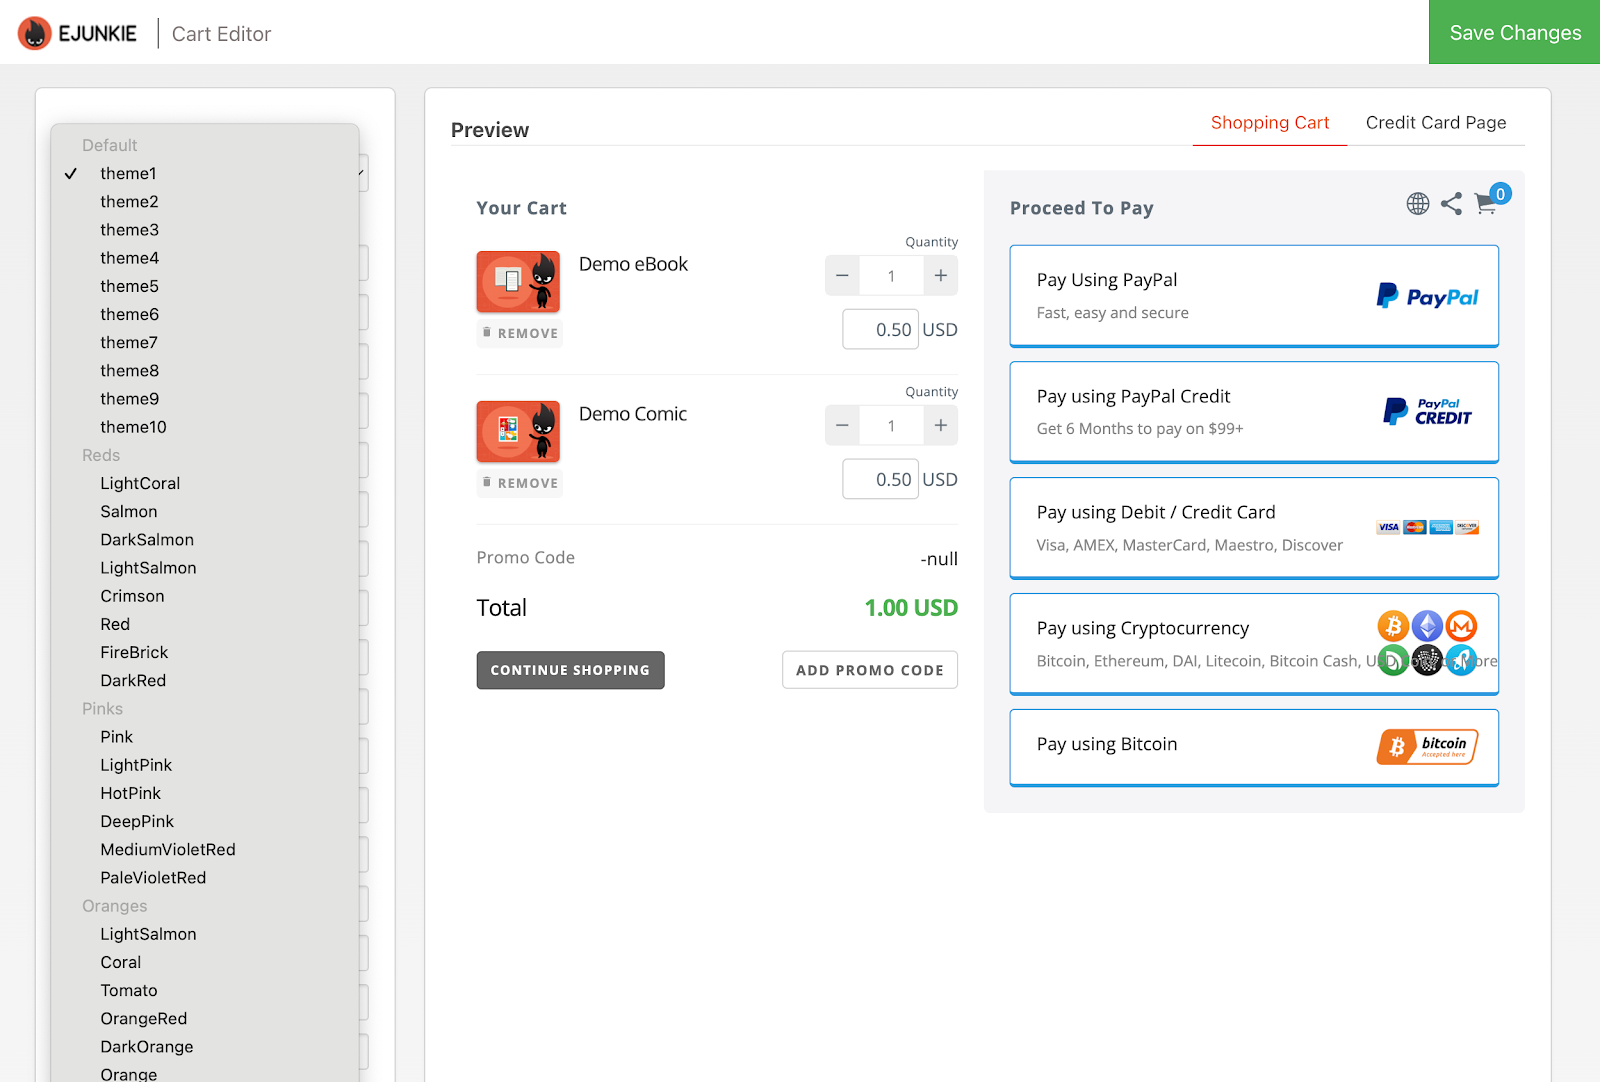Decrease Demo eBook quantity with minus
This screenshot has width=1600, height=1082.
(842, 276)
